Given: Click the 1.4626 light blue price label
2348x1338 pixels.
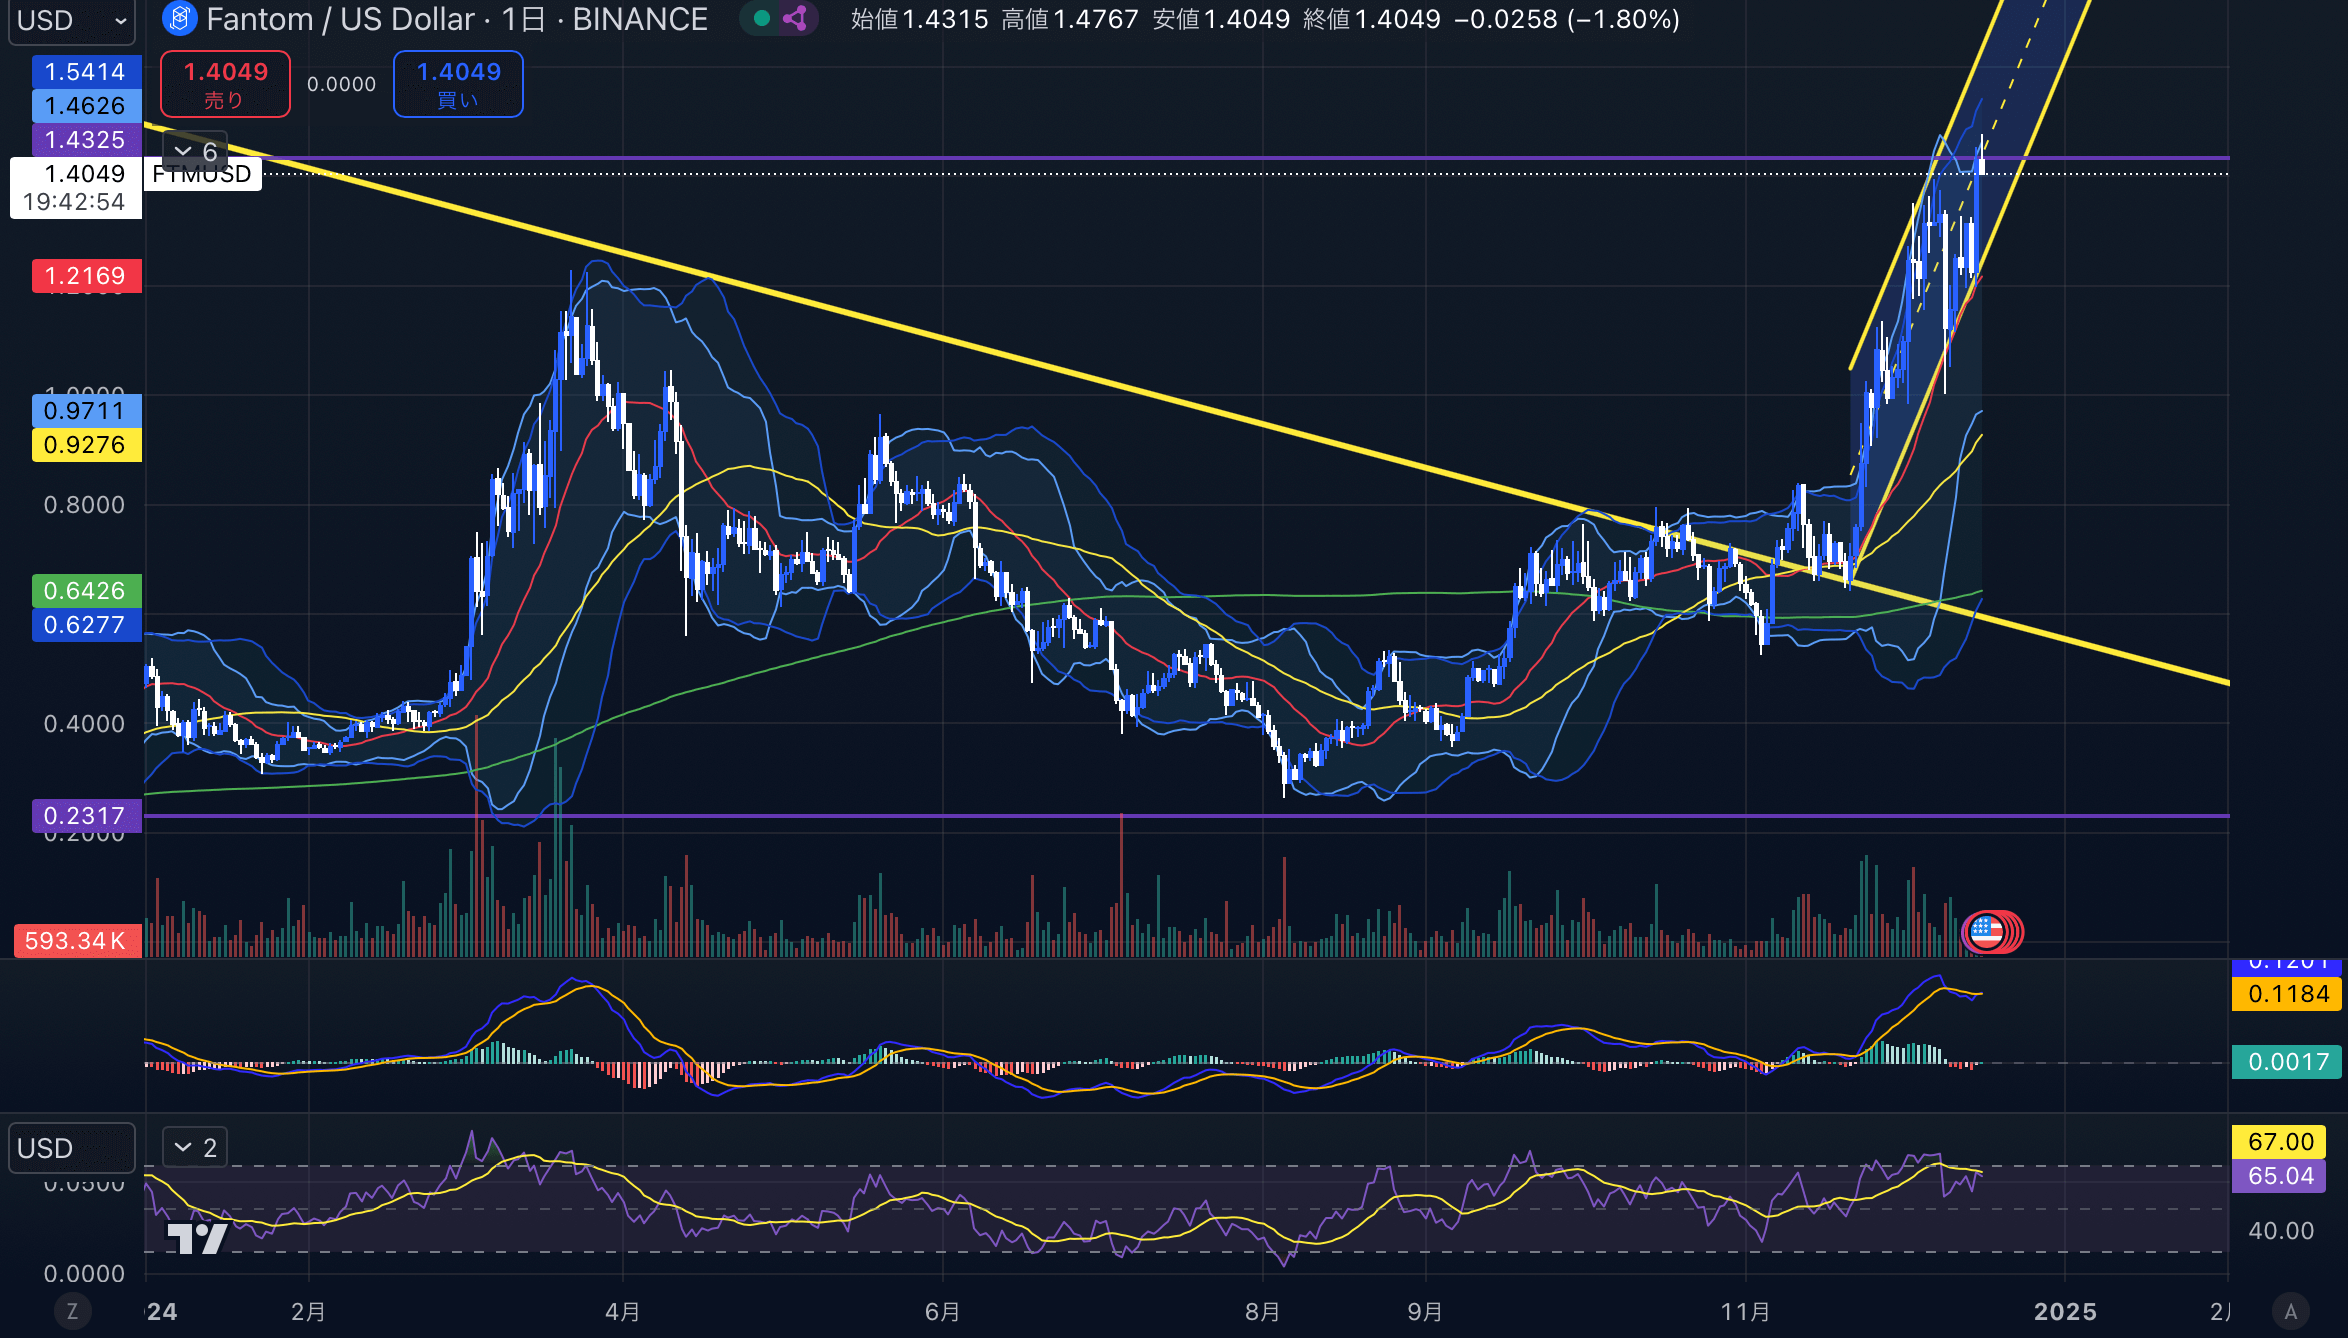Looking at the screenshot, I should pos(86,106).
